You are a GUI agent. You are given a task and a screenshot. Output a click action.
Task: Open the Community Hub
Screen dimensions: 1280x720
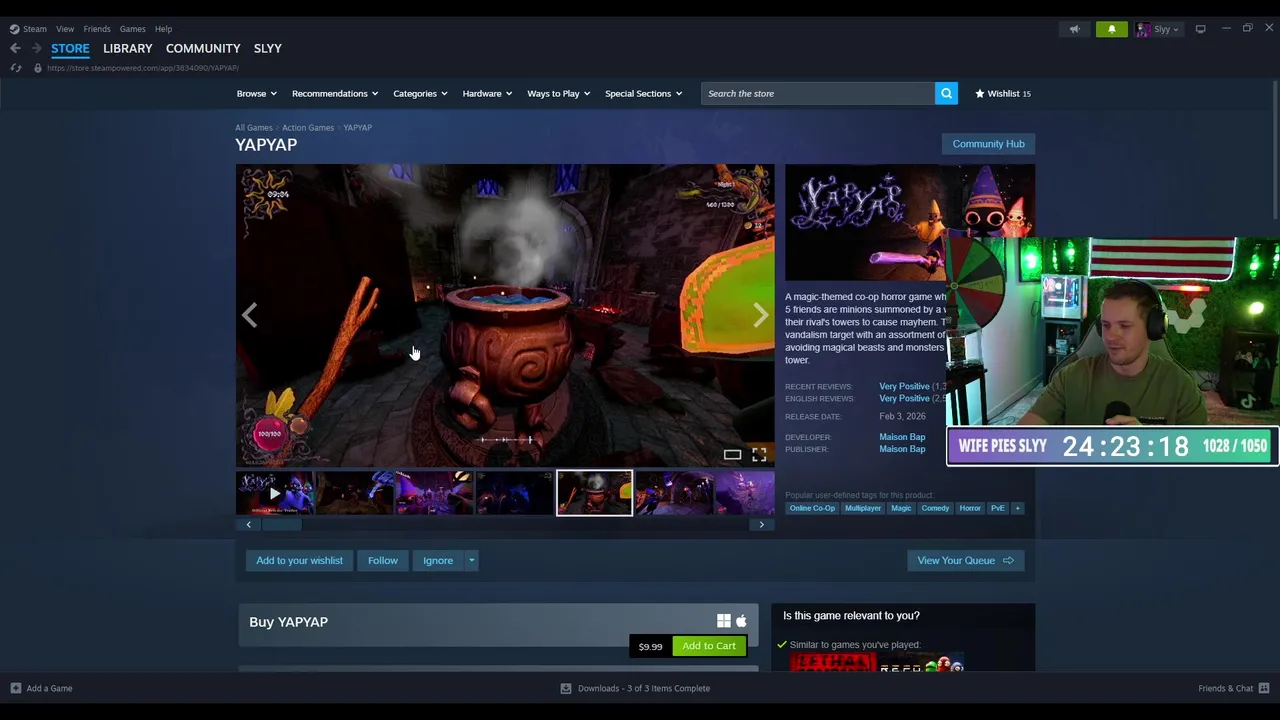pyautogui.click(x=988, y=144)
